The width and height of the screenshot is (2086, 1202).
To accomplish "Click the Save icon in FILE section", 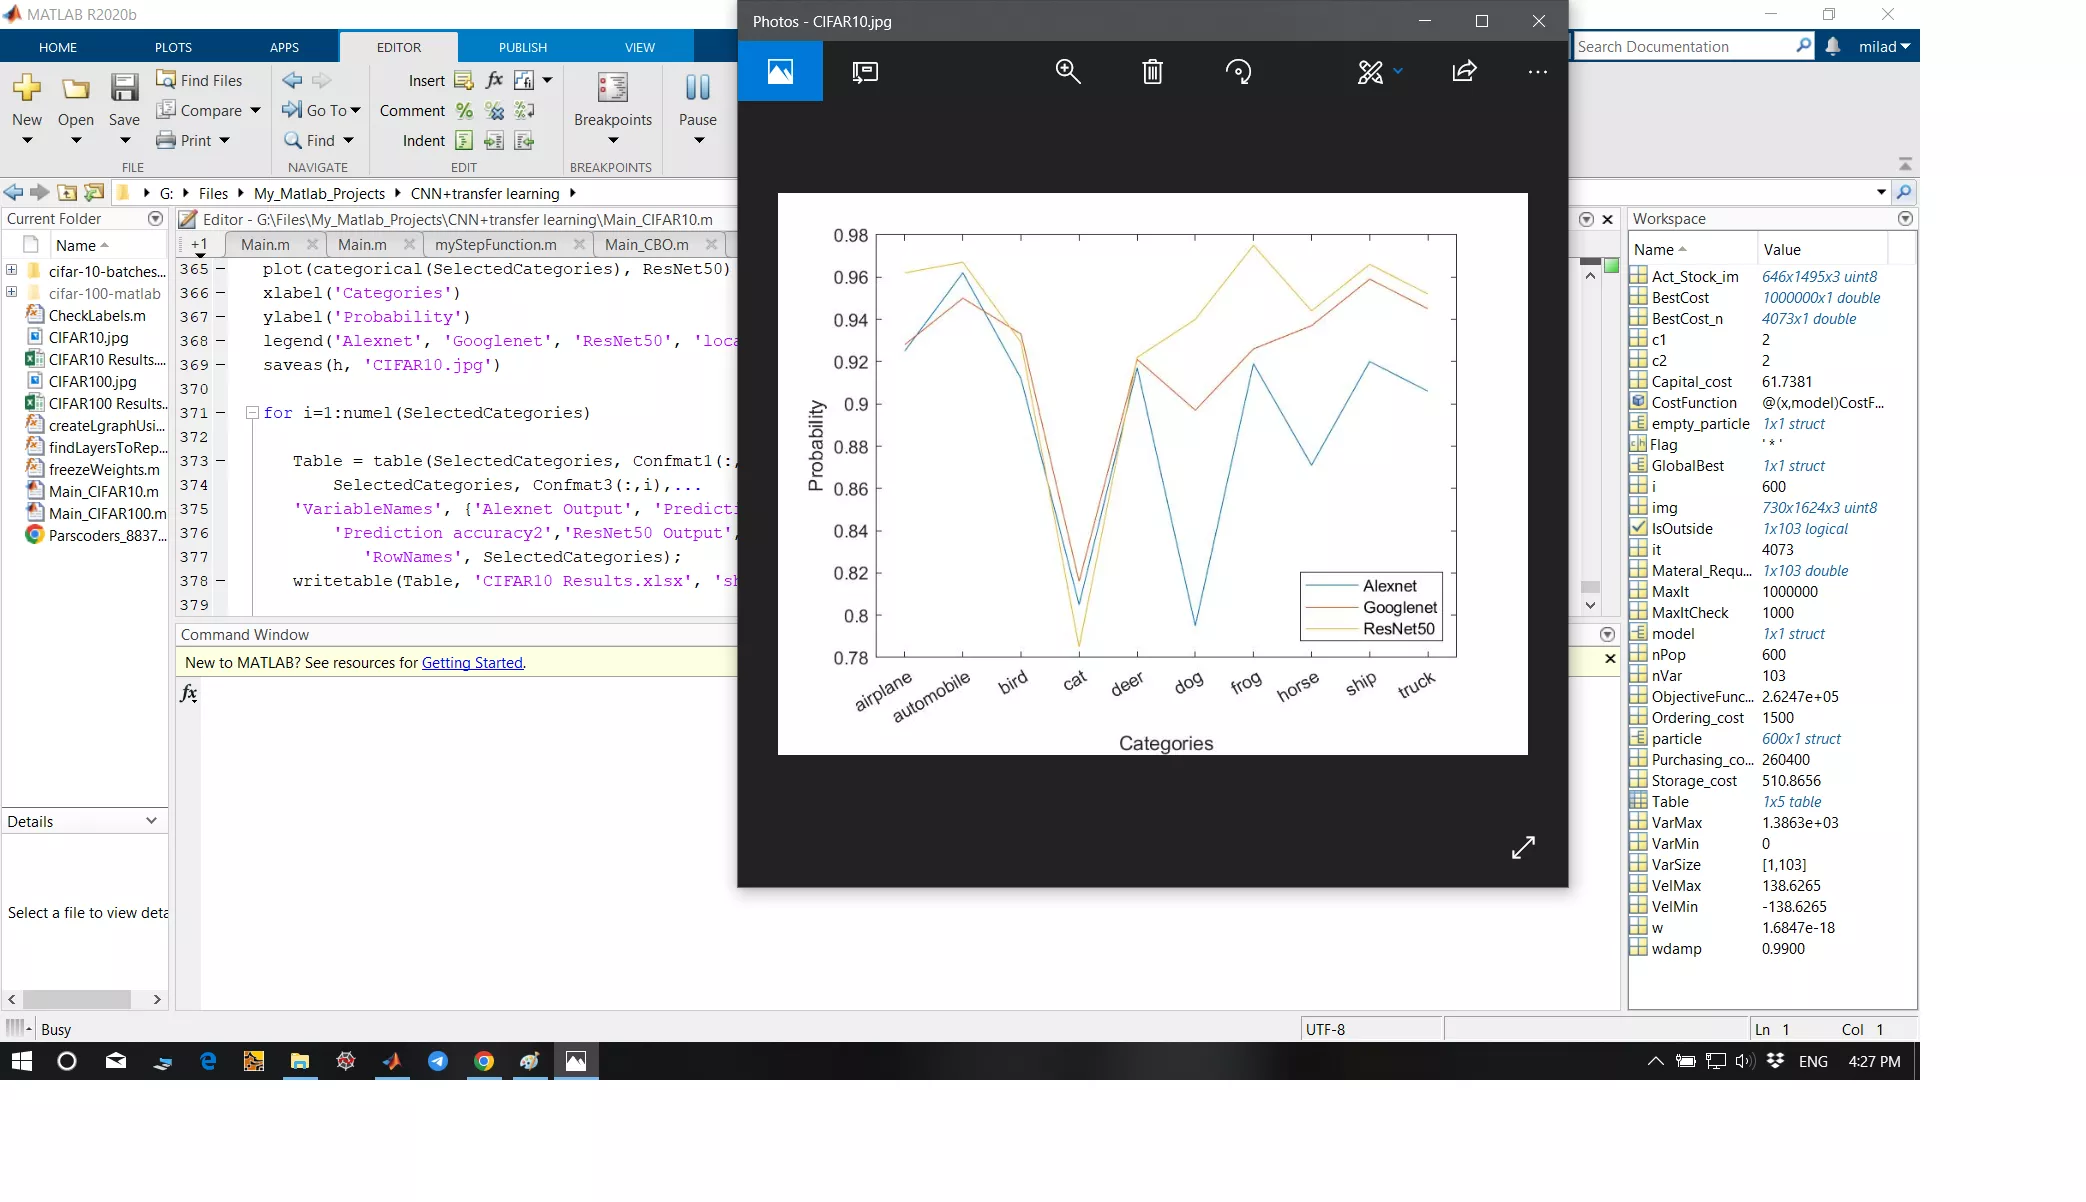I will click(x=124, y=89).
